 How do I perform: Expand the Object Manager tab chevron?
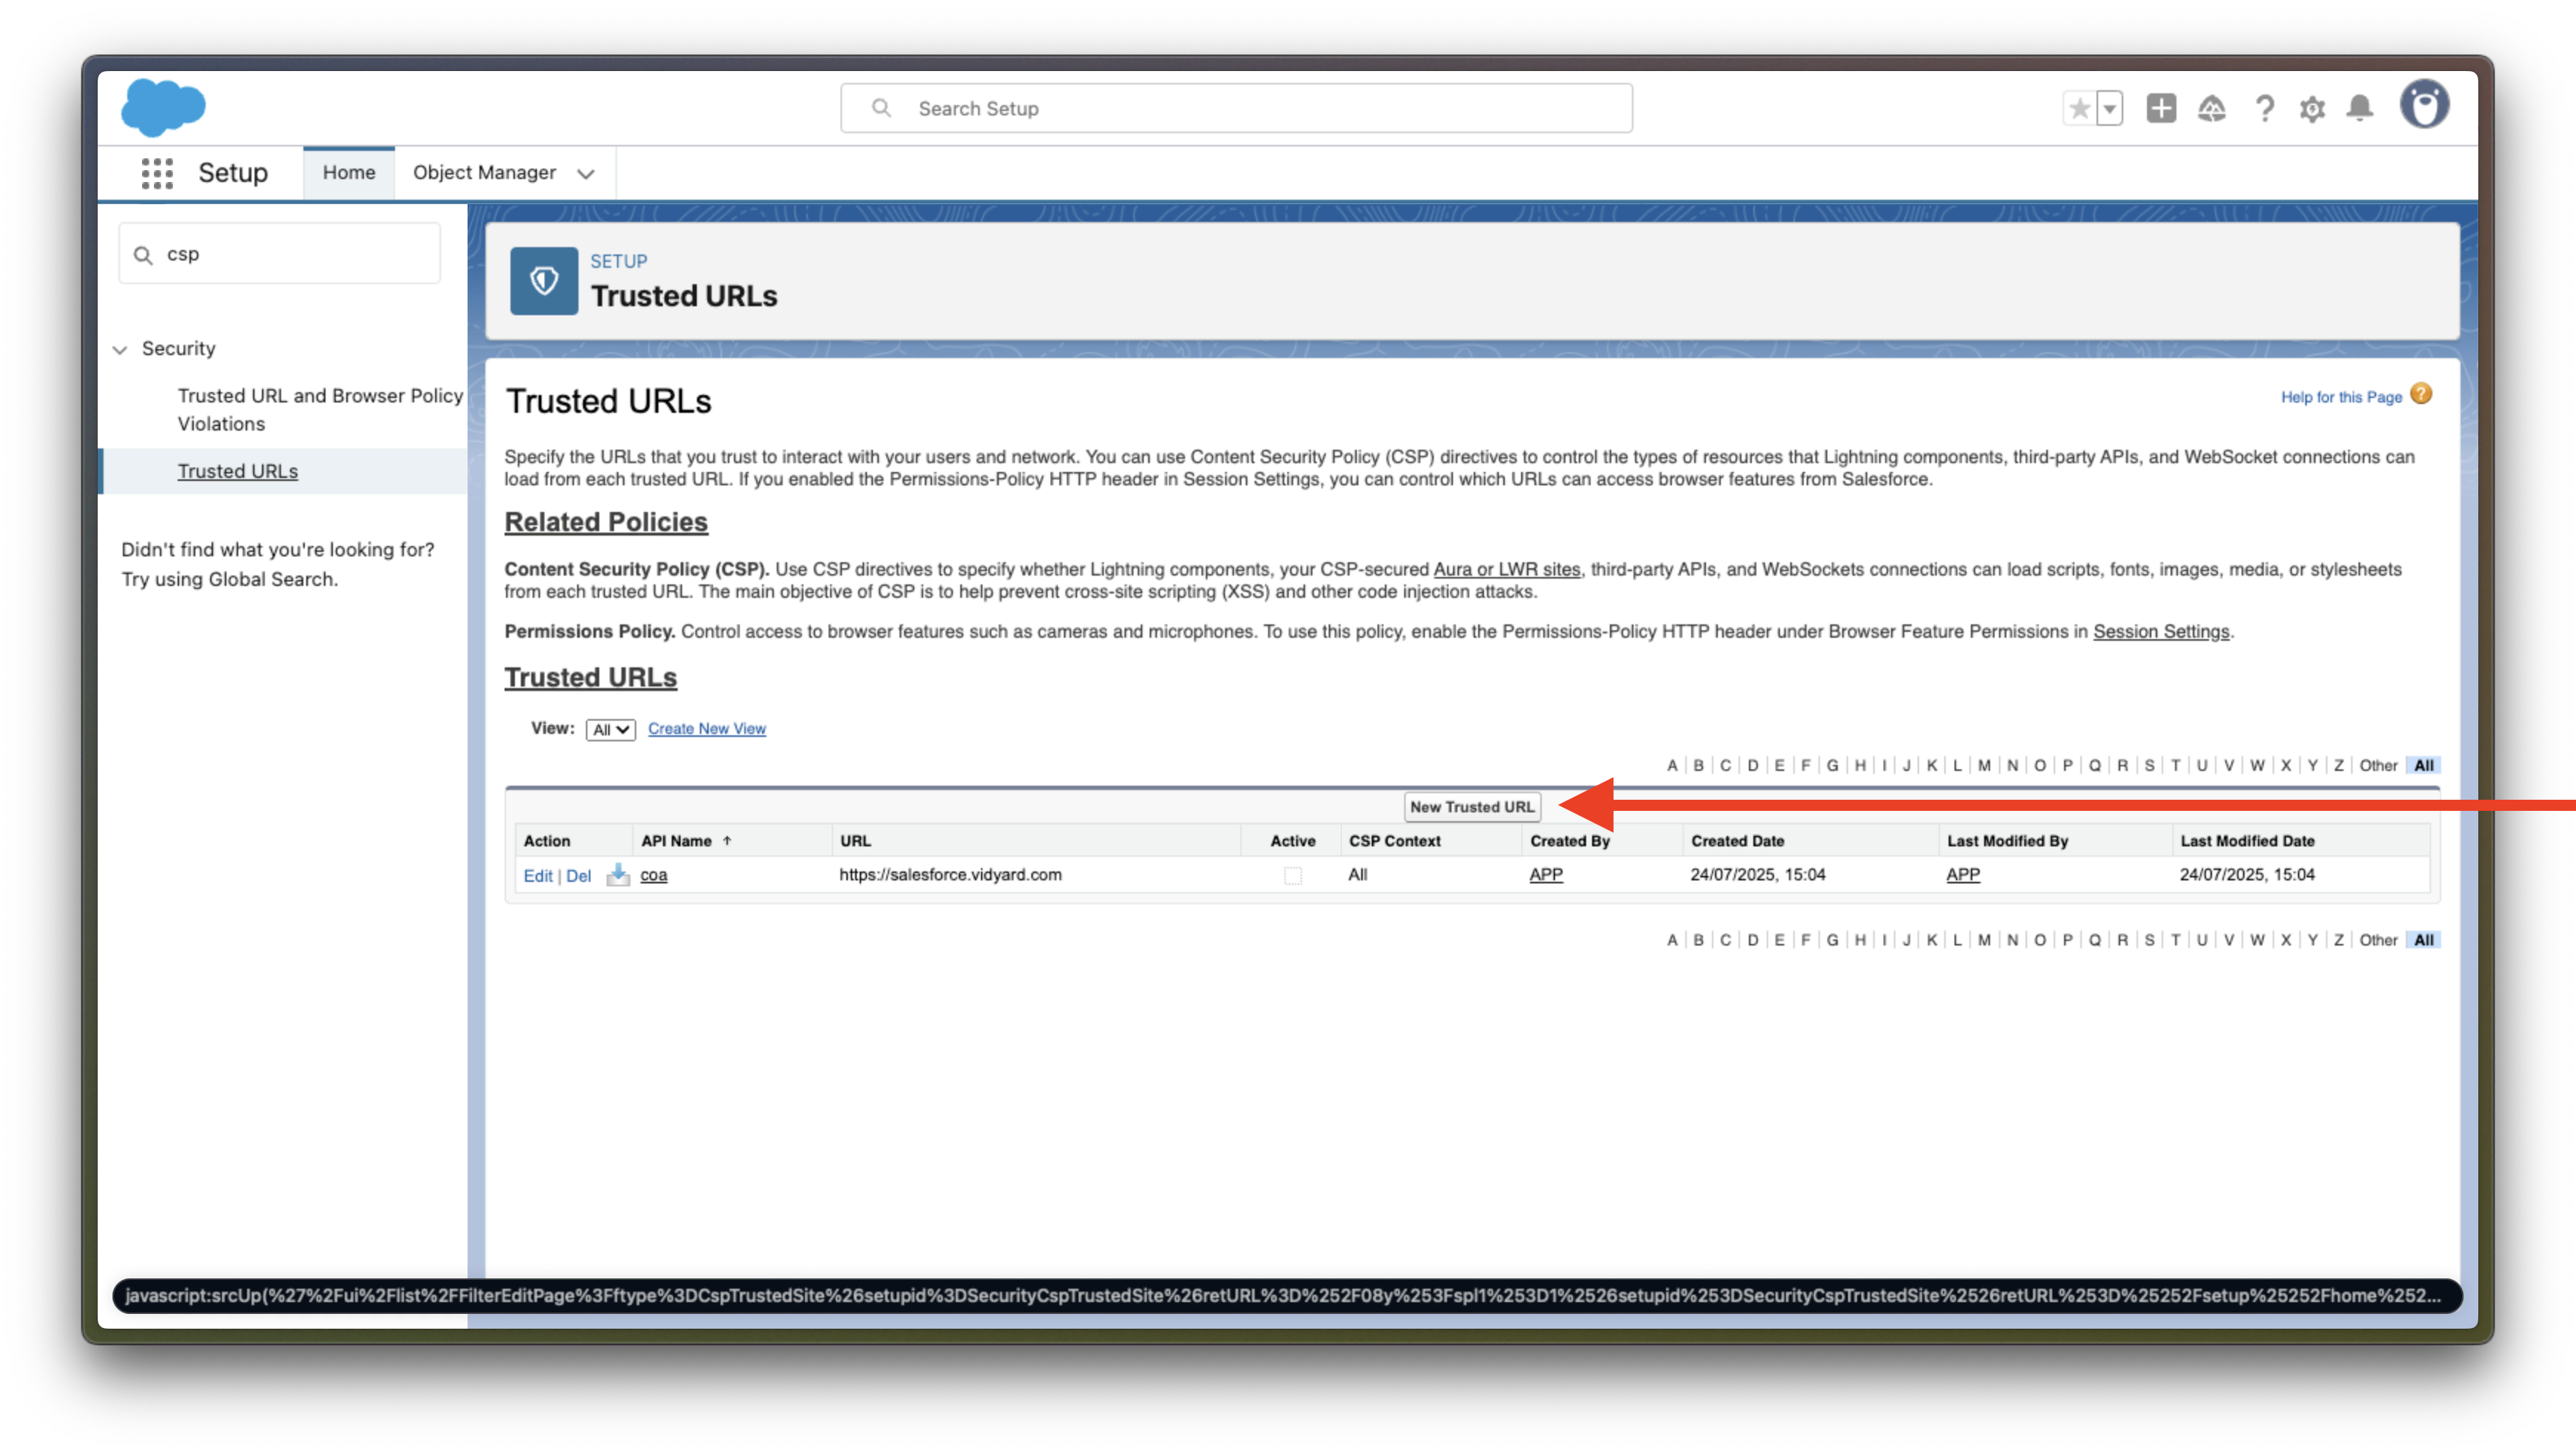(586, 174)
